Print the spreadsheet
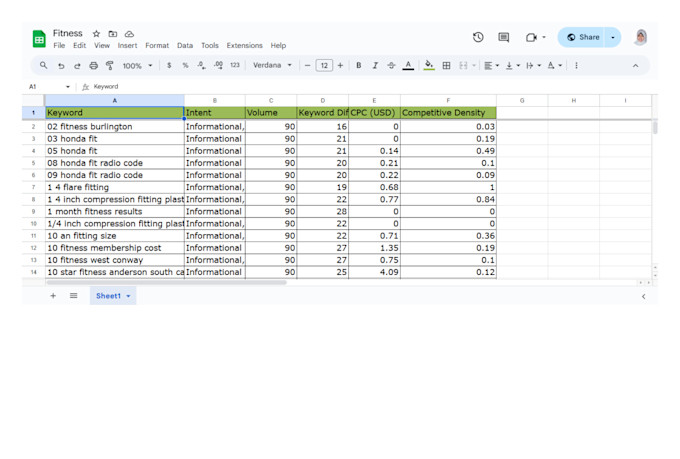Viewport: 680px width, 459px height. 94,66
